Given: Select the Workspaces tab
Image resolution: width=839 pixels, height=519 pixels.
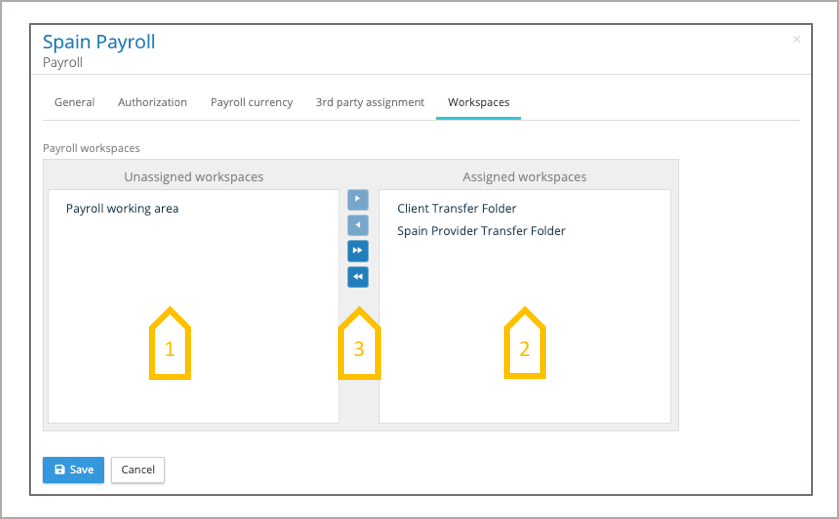Looking at the screenshot, I should [x=478, y=102].
